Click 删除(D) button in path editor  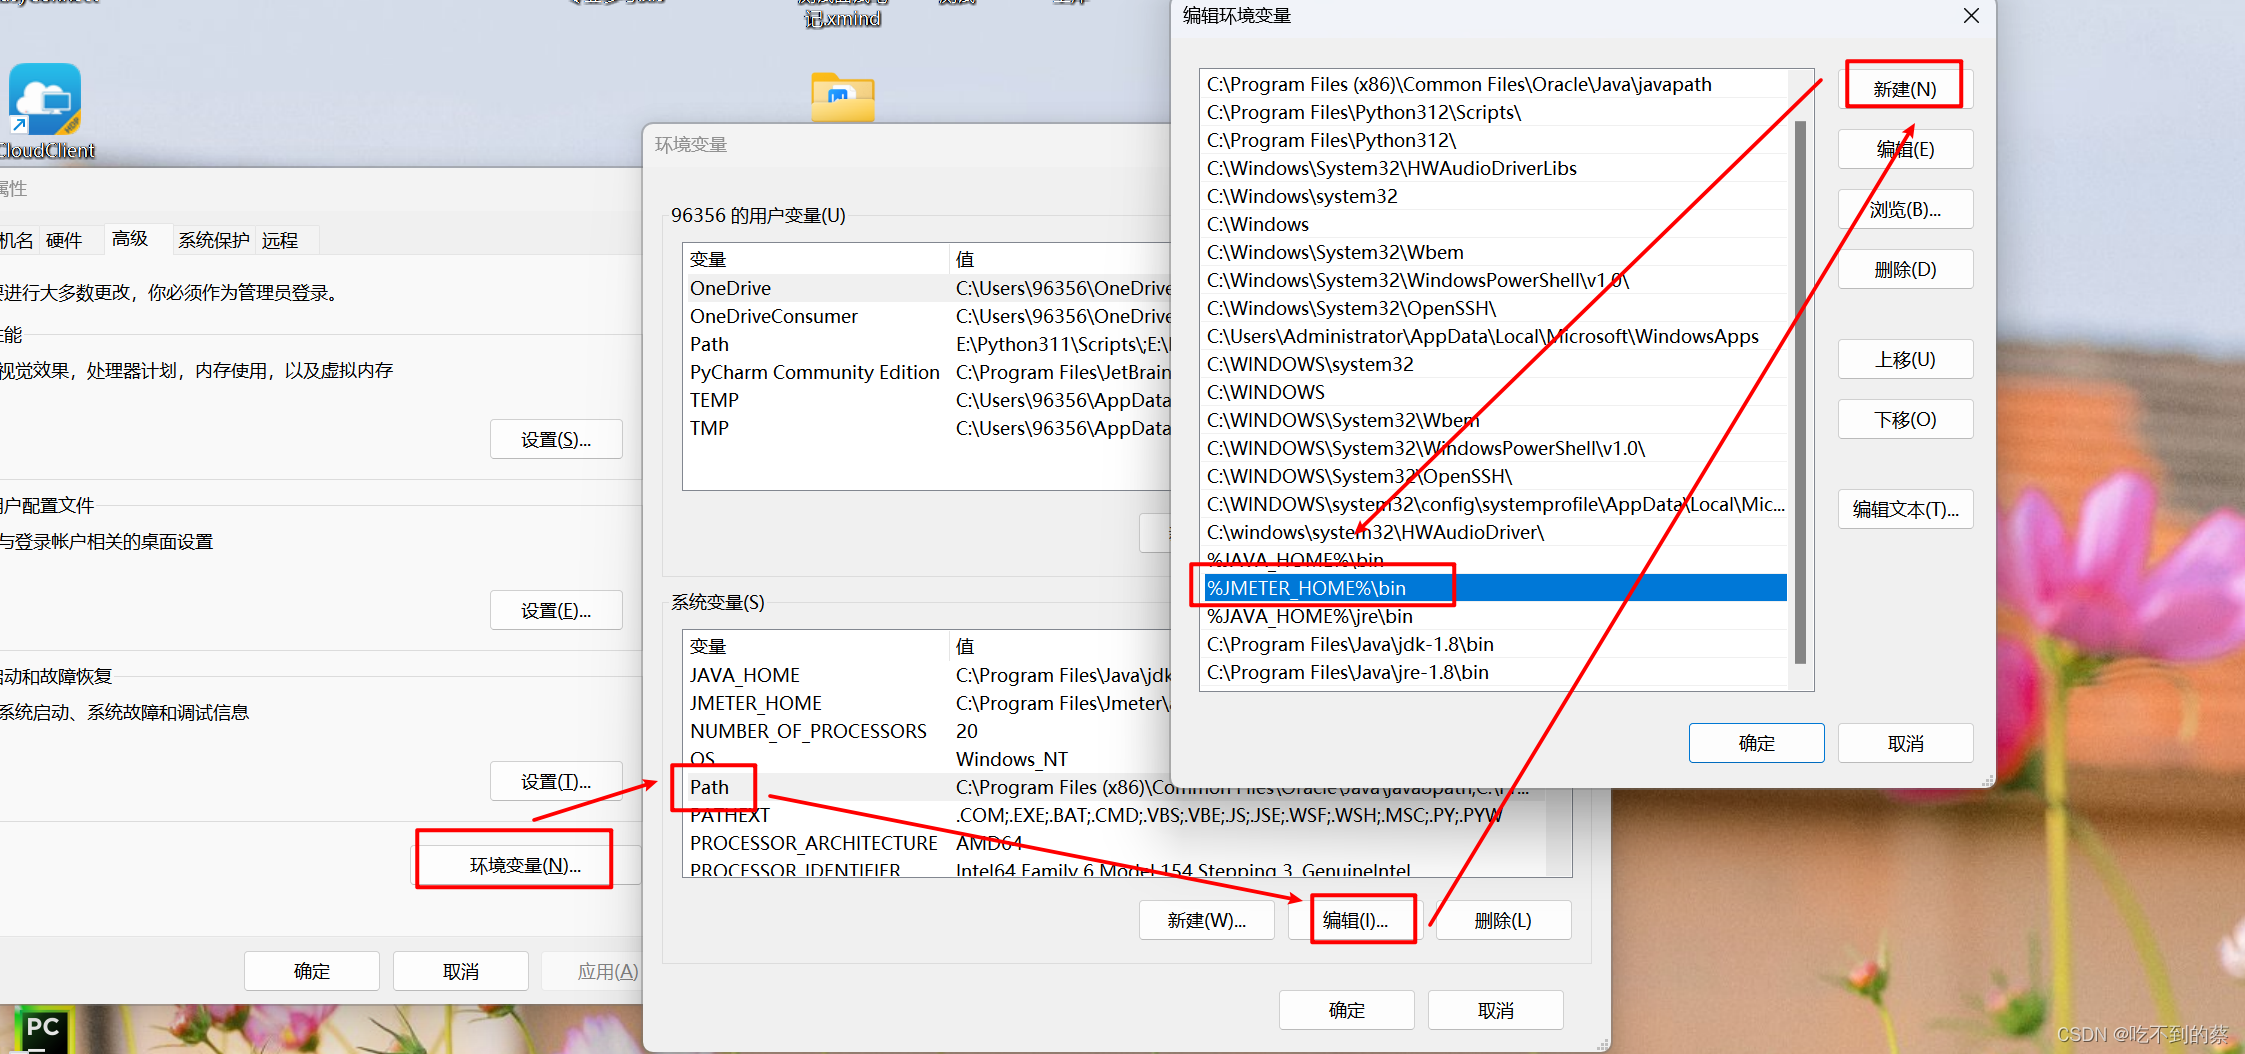click(1905, 269)
